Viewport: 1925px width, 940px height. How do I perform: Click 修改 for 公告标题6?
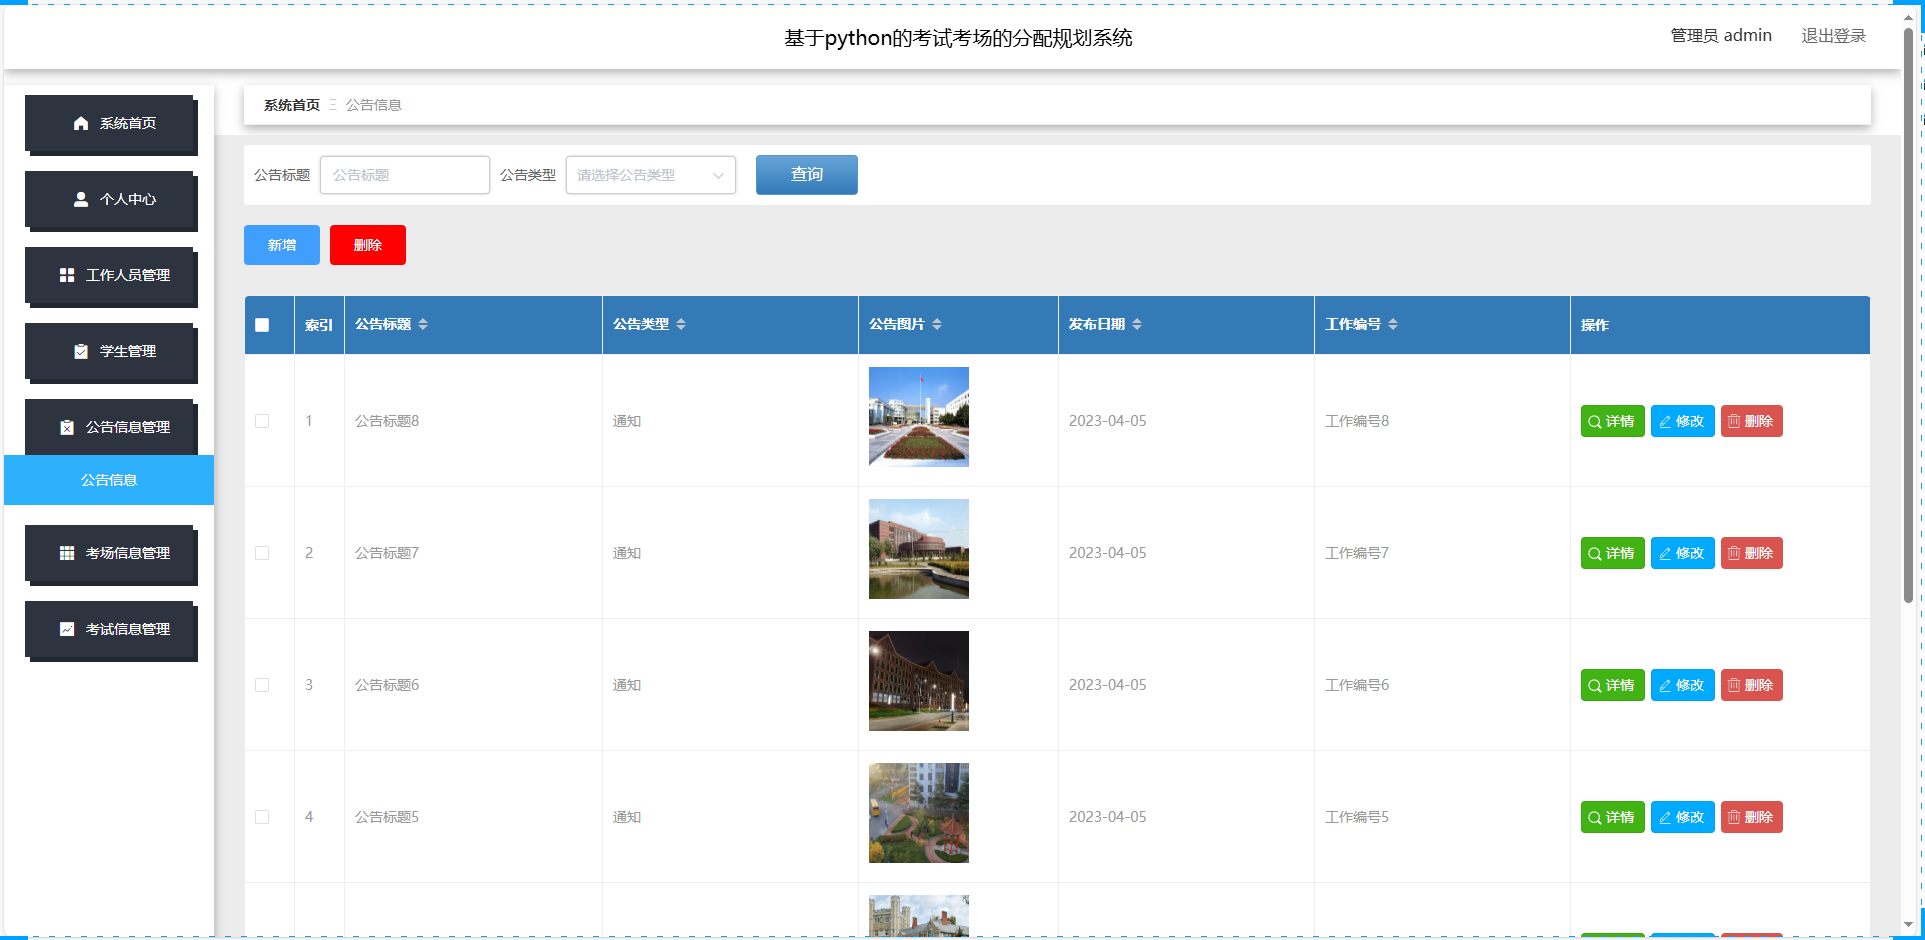pyautogui.click(x=1683, y=685)
